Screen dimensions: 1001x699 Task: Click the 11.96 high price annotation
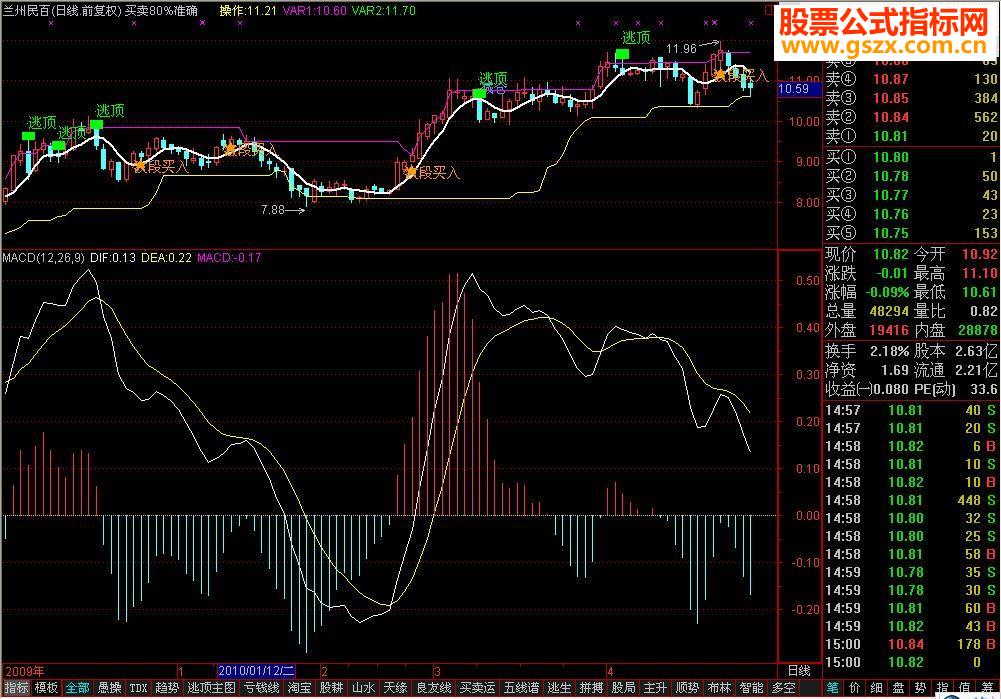[681, 49]
